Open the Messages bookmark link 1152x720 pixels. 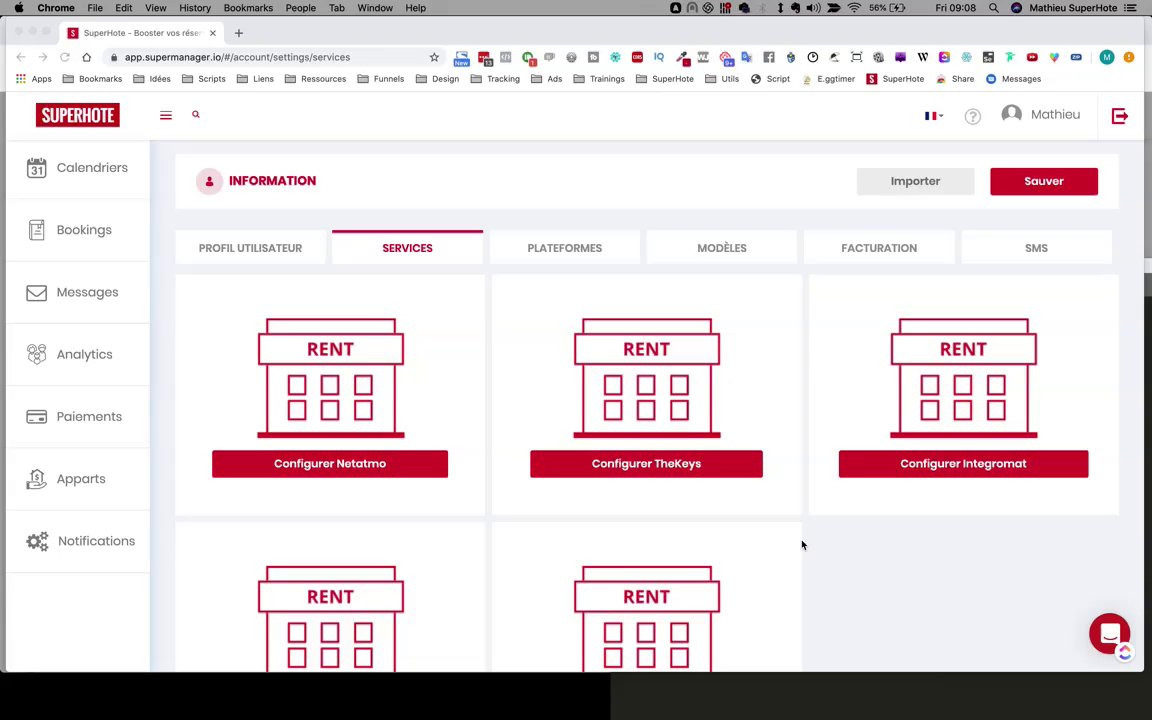point(1013,79)
